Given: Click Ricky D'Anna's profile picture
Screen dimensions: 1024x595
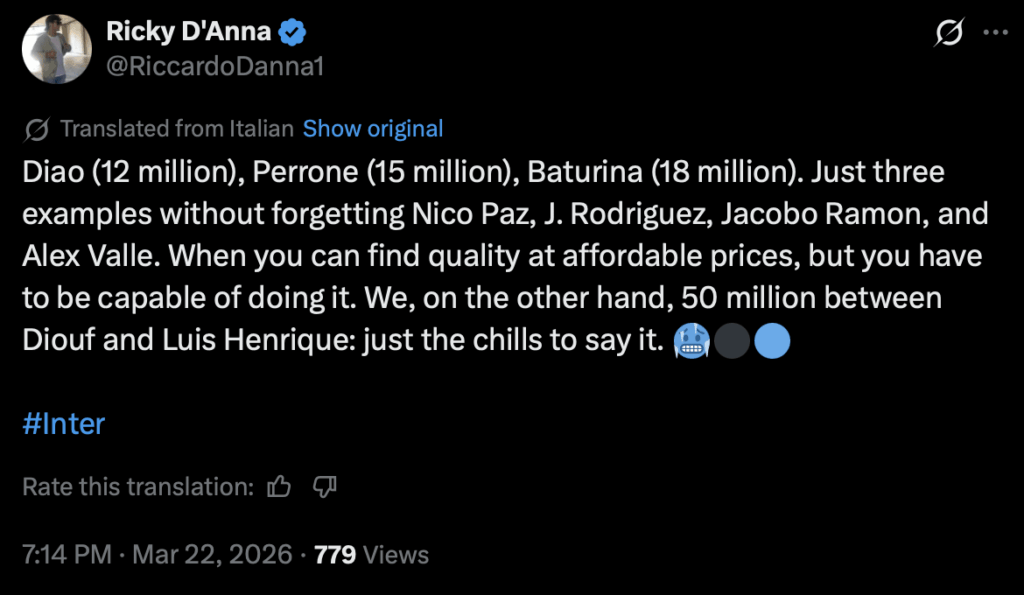Looking at the screenshot, I should (57, 48).
